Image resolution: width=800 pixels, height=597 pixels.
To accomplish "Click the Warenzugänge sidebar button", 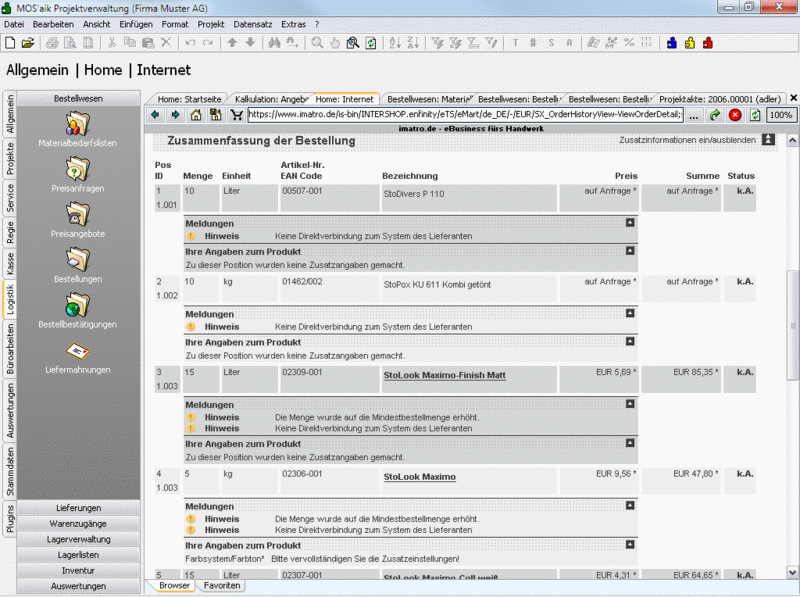I will [79, 524].
